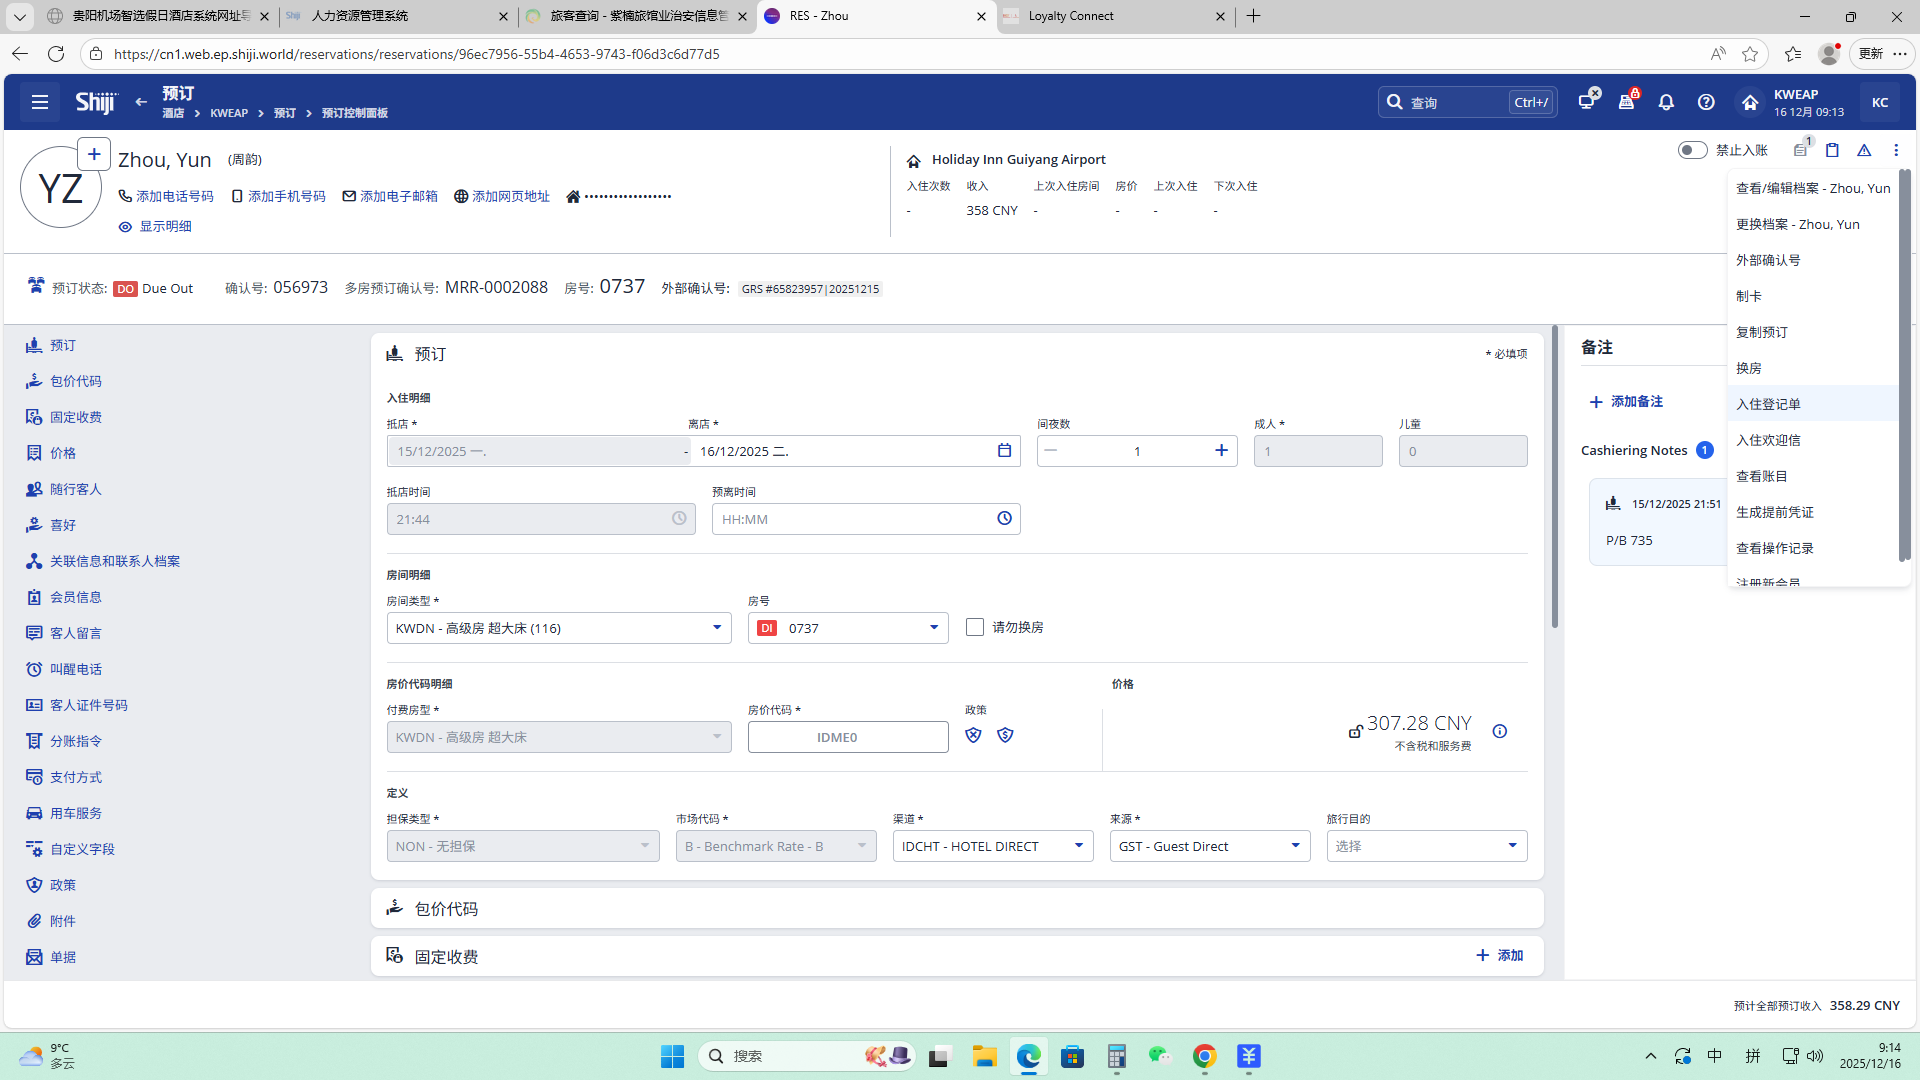Select 入住登记单 from the context menu

(x=1768, y=404)
